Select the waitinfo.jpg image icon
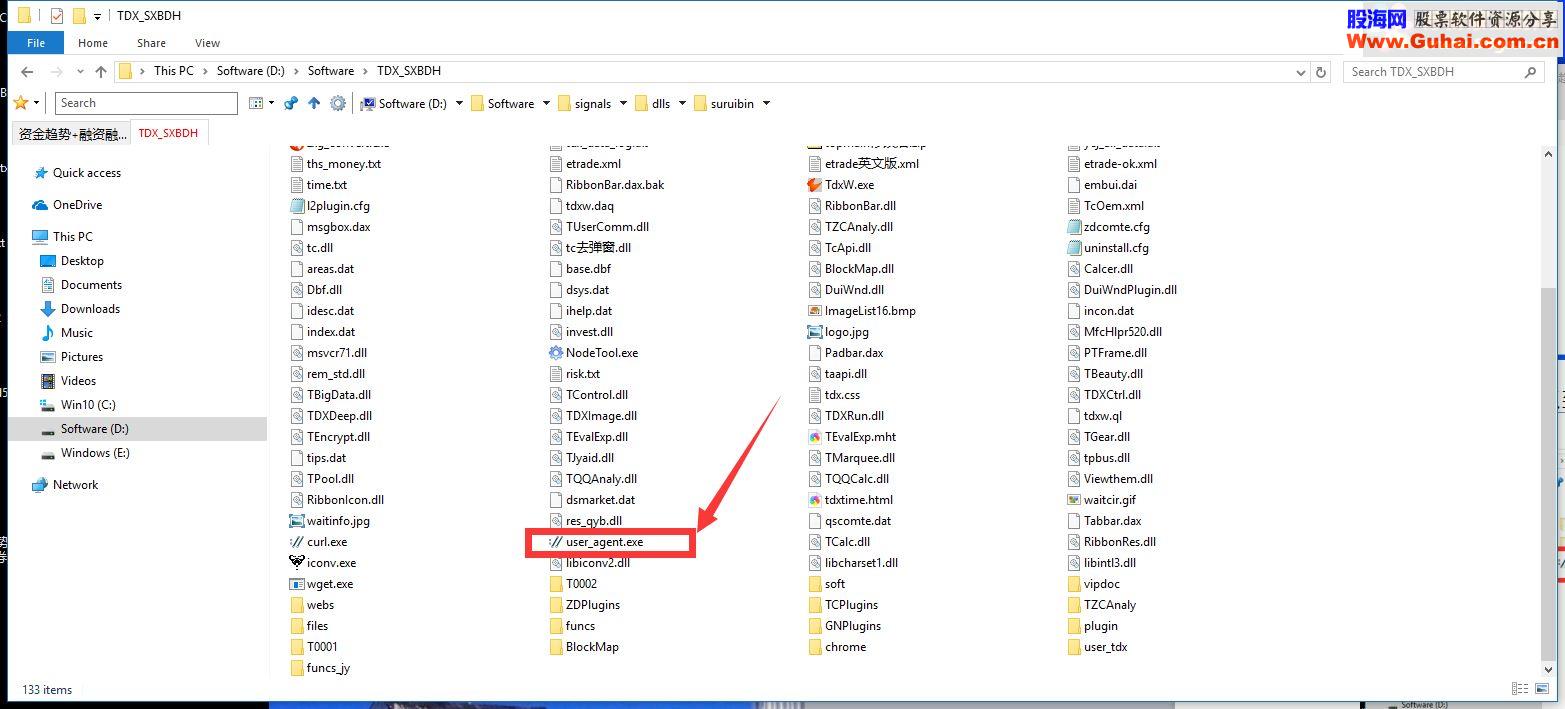The image size is (1565, 709). [x=296, y=521]
